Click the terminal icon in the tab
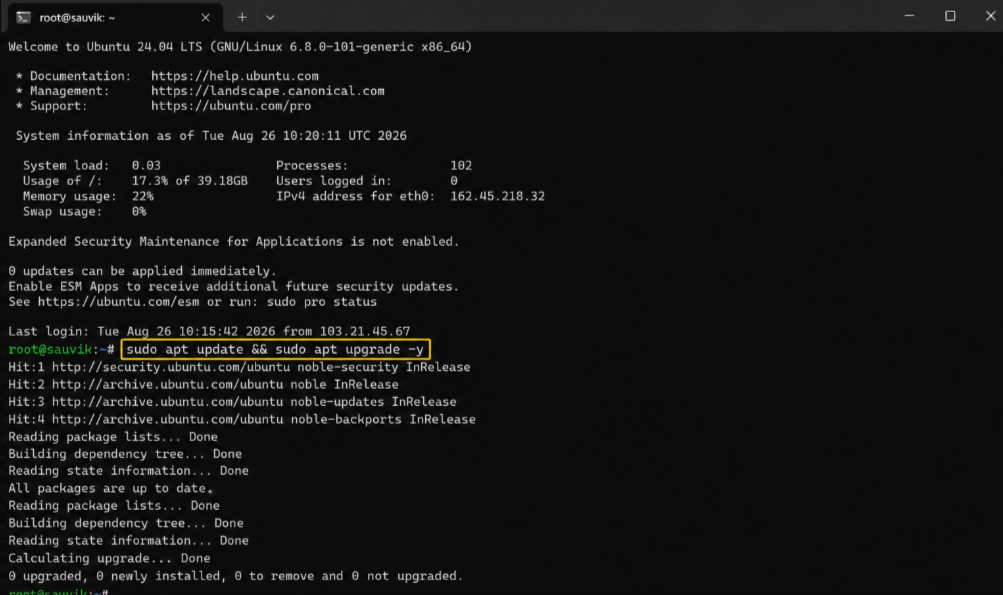 [24, 17]
